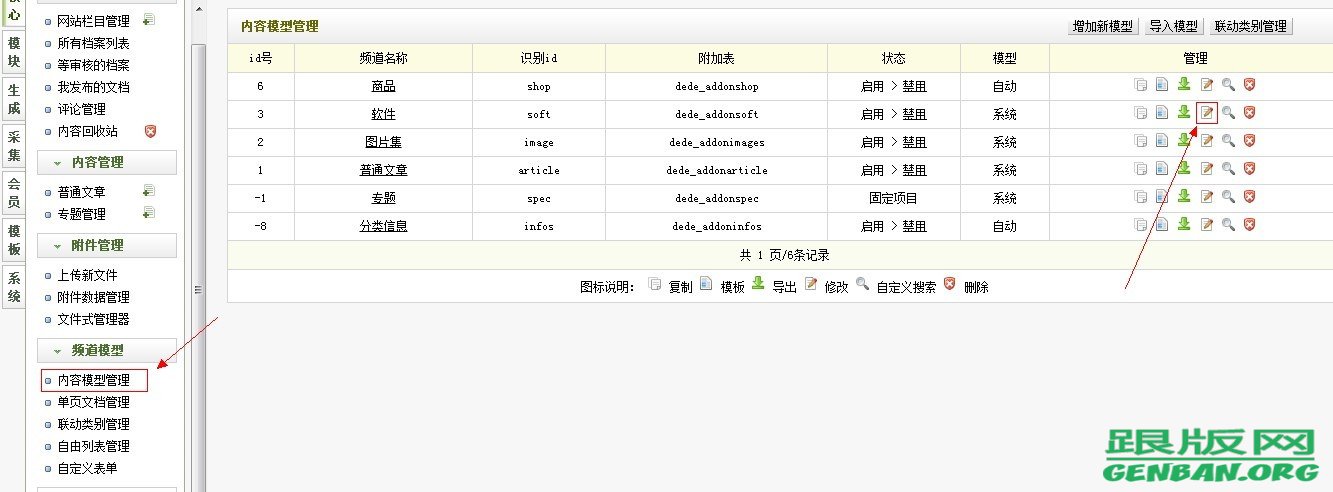Open 内容模型管理 in the sidebar

coord(93,380)
